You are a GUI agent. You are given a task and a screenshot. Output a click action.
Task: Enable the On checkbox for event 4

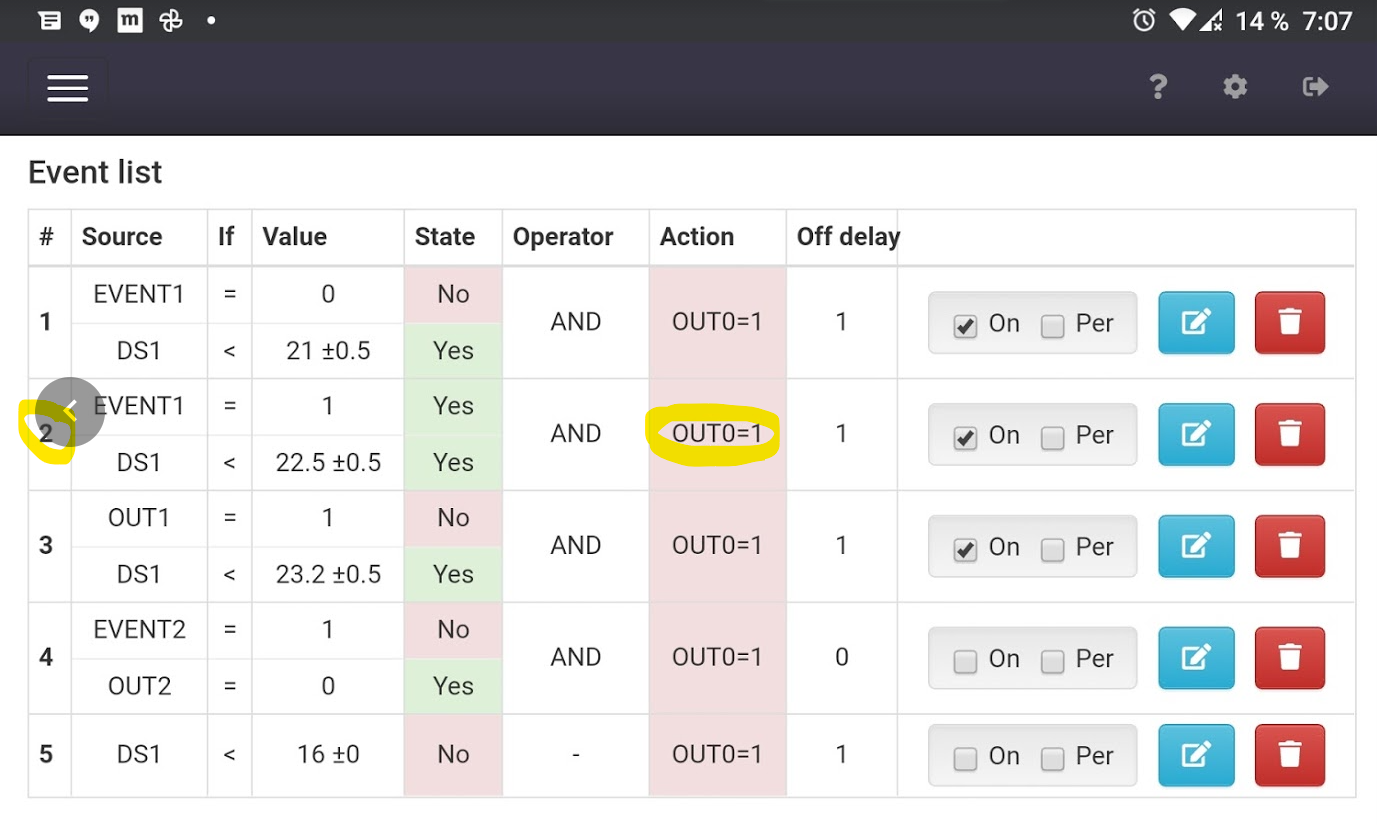click(965, 661)
